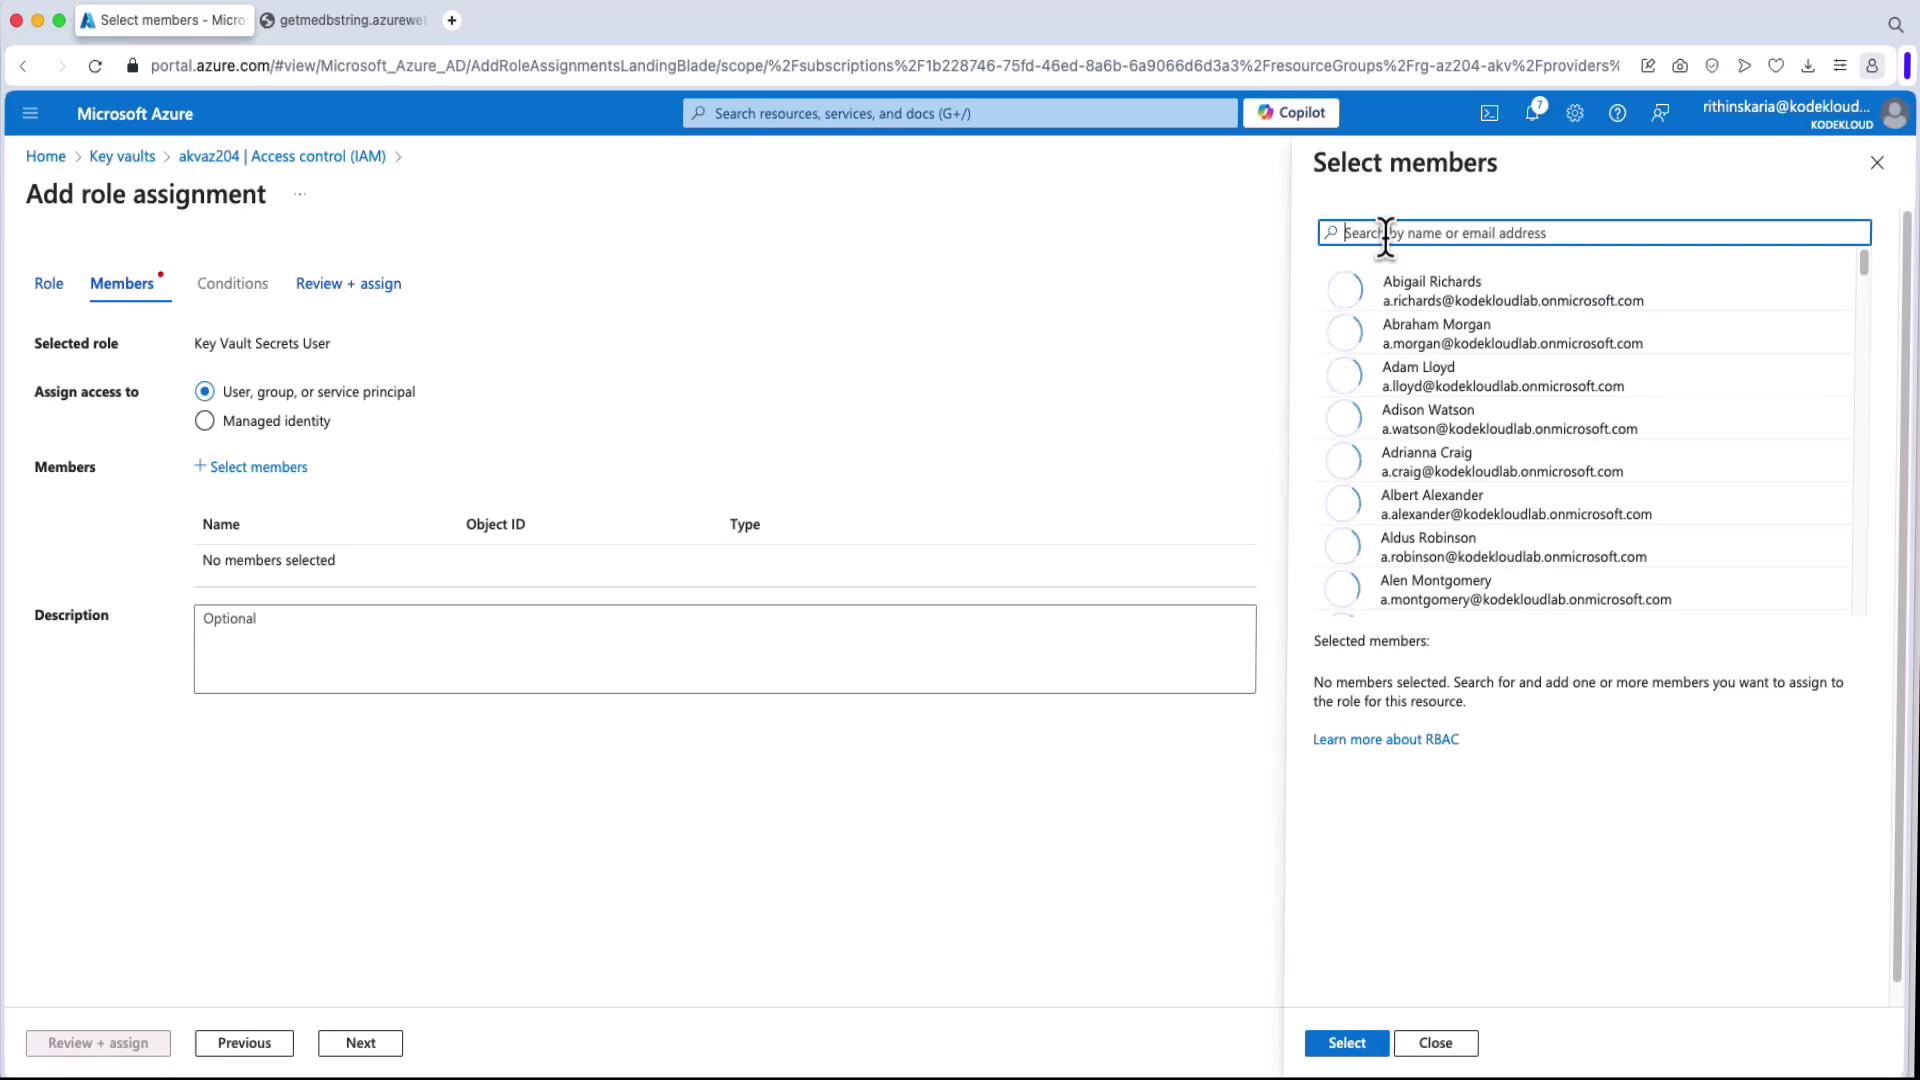Open the ellipsis next to Add role assignment

[299, 195]
